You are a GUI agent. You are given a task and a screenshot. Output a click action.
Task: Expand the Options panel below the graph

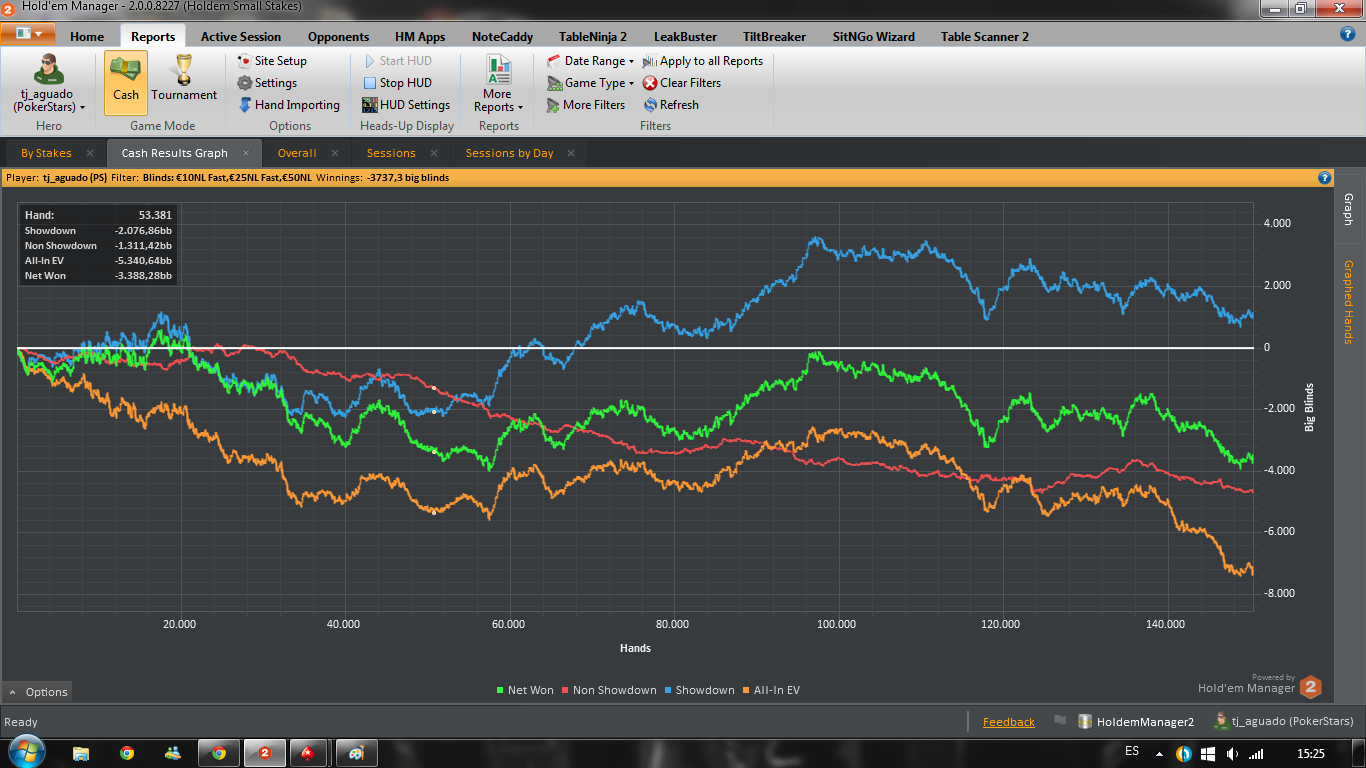pyautogui.click(x=37, y=692)
